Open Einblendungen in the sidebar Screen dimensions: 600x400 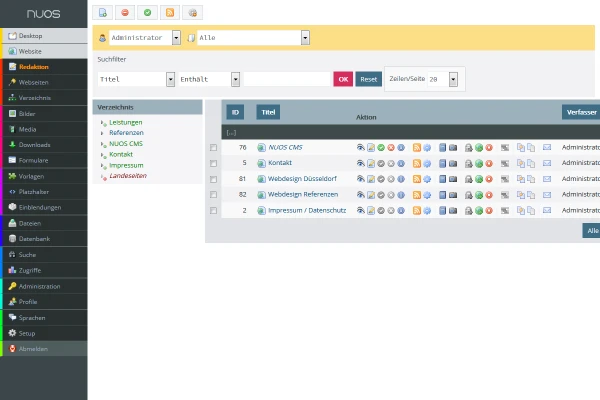[45, 207]
